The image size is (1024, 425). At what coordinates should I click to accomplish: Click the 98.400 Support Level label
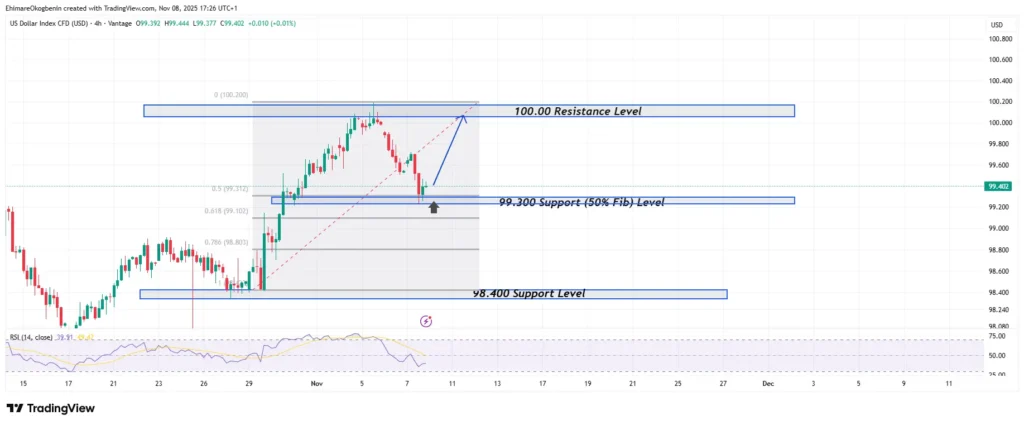[x=529, y=294]
